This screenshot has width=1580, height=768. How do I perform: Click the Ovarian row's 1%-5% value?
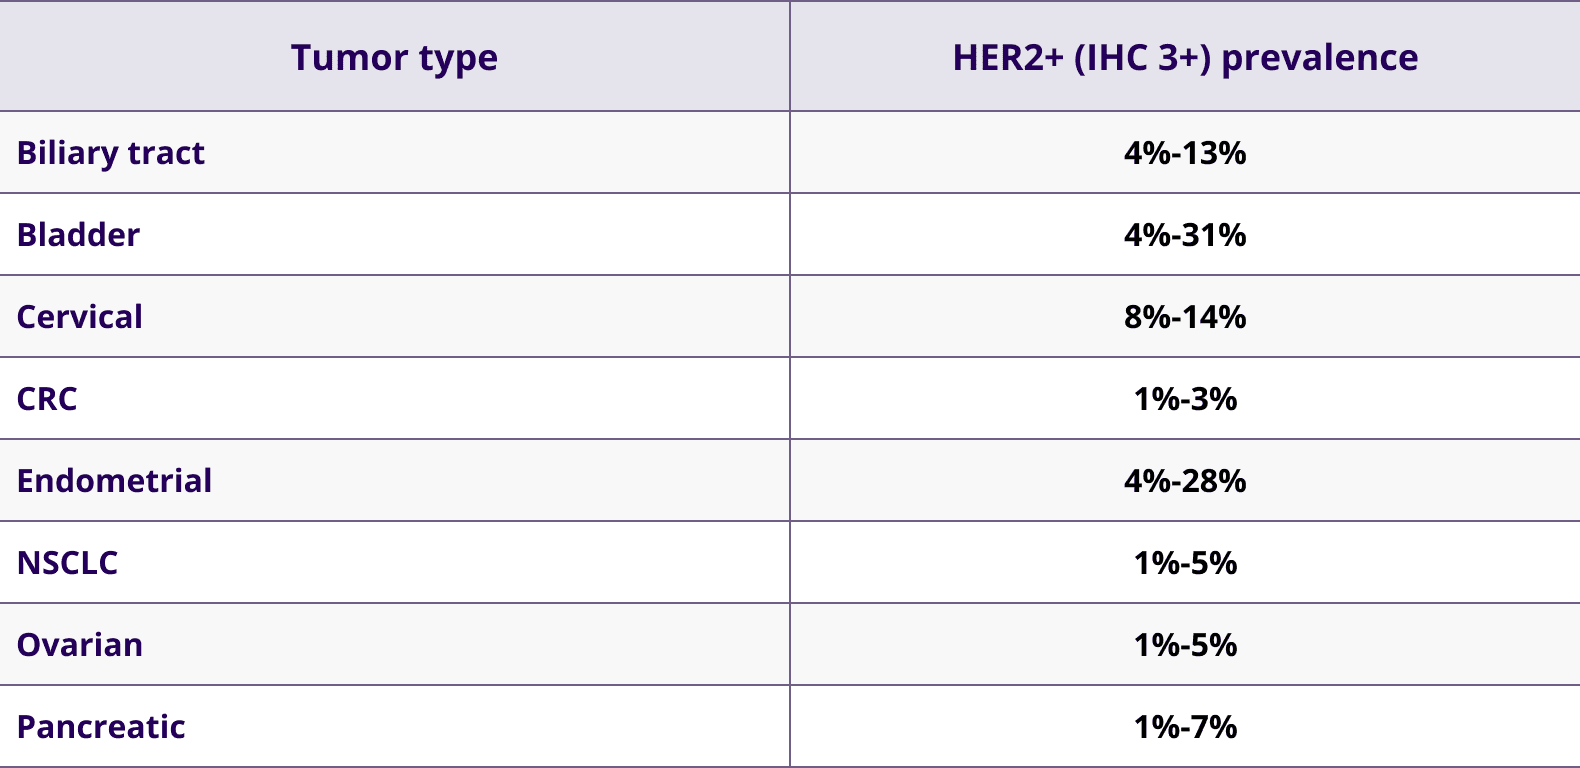click(x=1185, y=645)
